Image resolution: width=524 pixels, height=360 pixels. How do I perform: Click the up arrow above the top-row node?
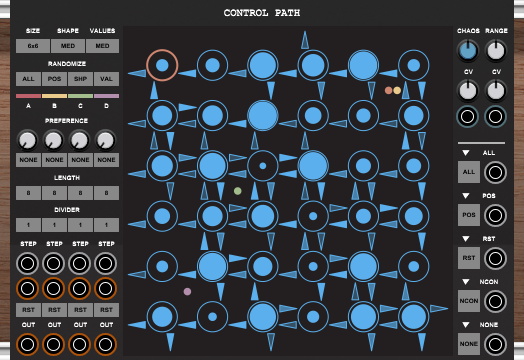point(305,40)
